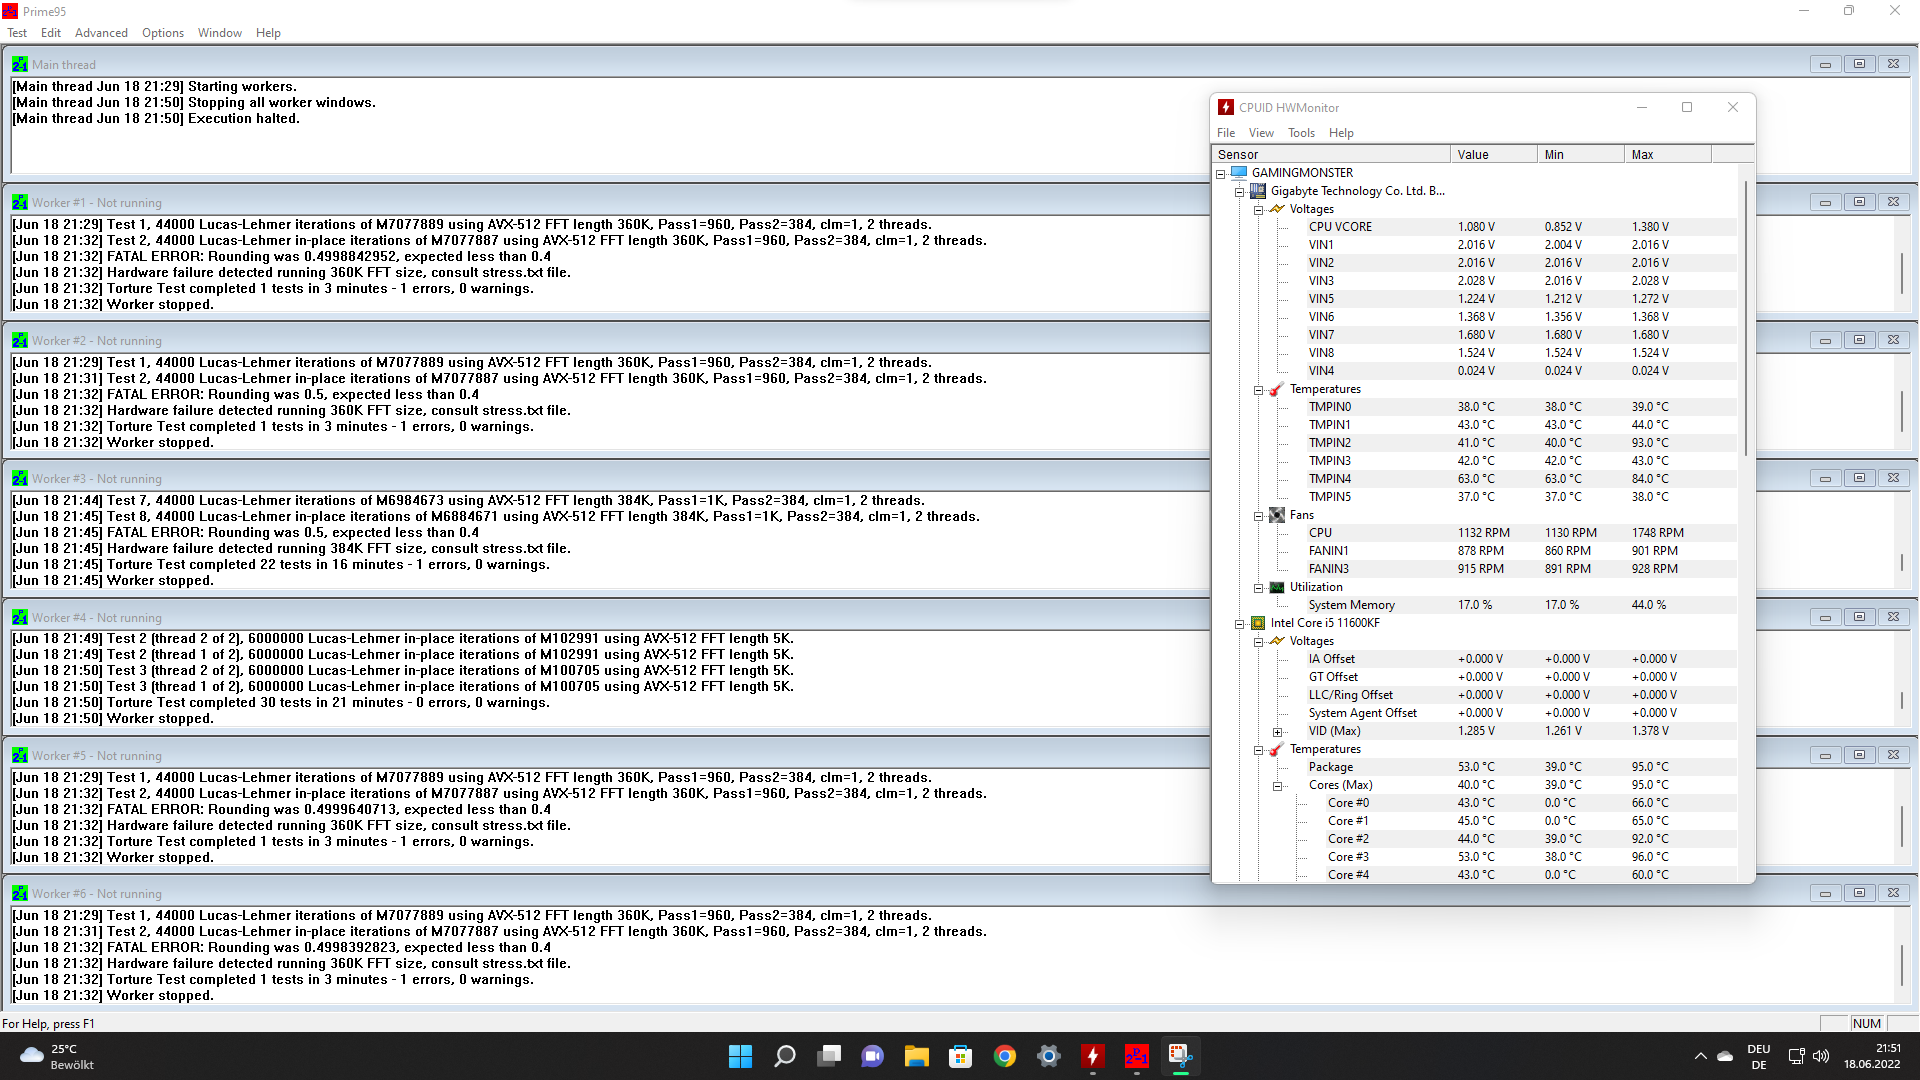Open HWMonitor via its taskbar lightning icon
Screen dimensions: 1920x1080
pyautogui.click(x=1092, y=1056)
